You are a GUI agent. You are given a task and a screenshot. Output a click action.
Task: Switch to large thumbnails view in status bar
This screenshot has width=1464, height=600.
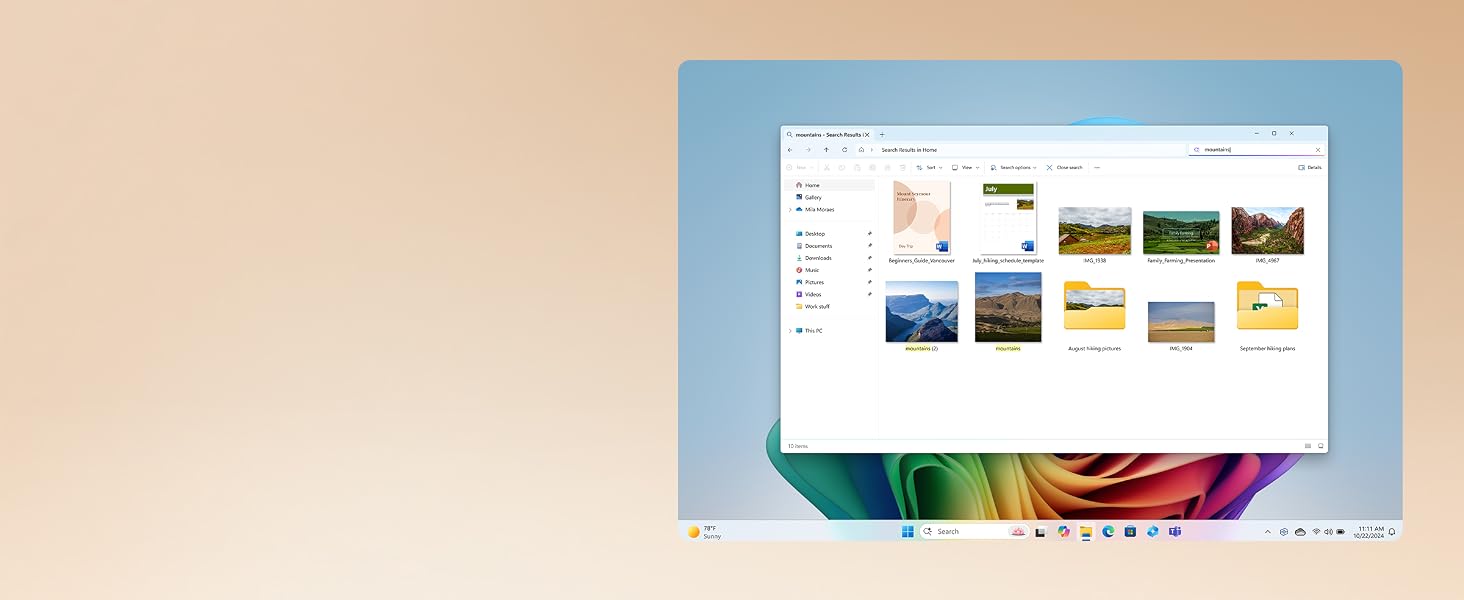coord(1320,446)
